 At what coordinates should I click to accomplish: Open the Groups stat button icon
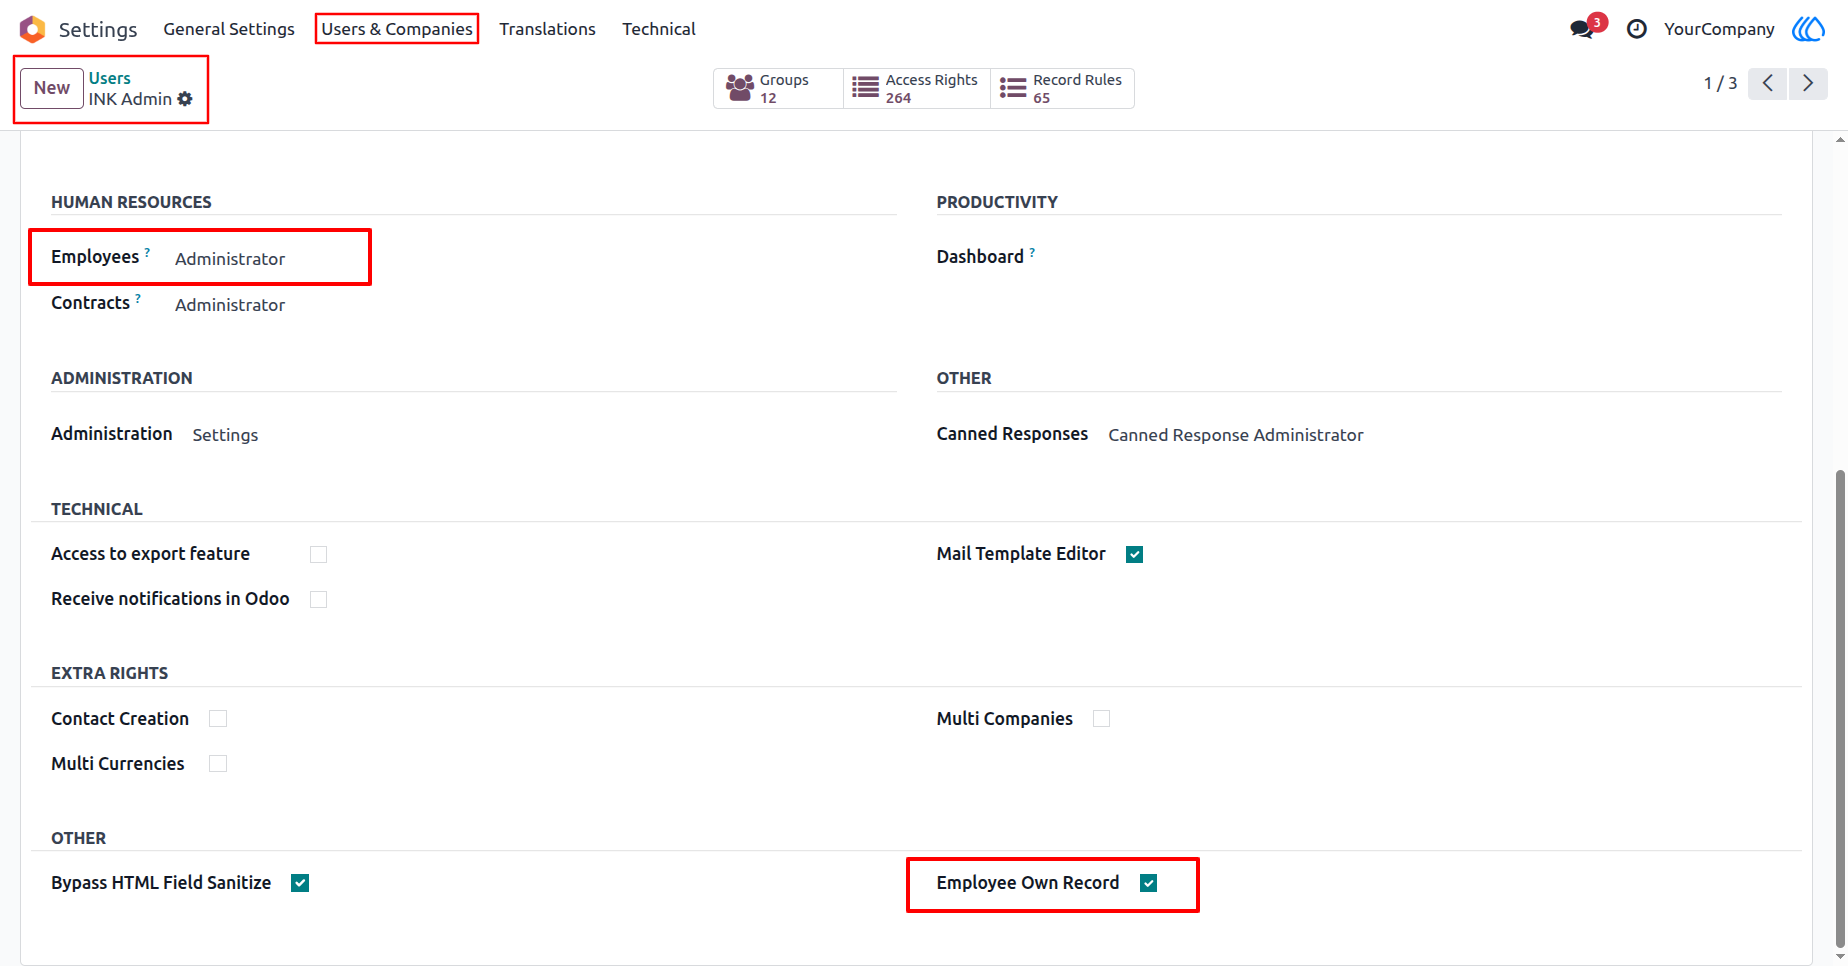click(x=740, y=88)
